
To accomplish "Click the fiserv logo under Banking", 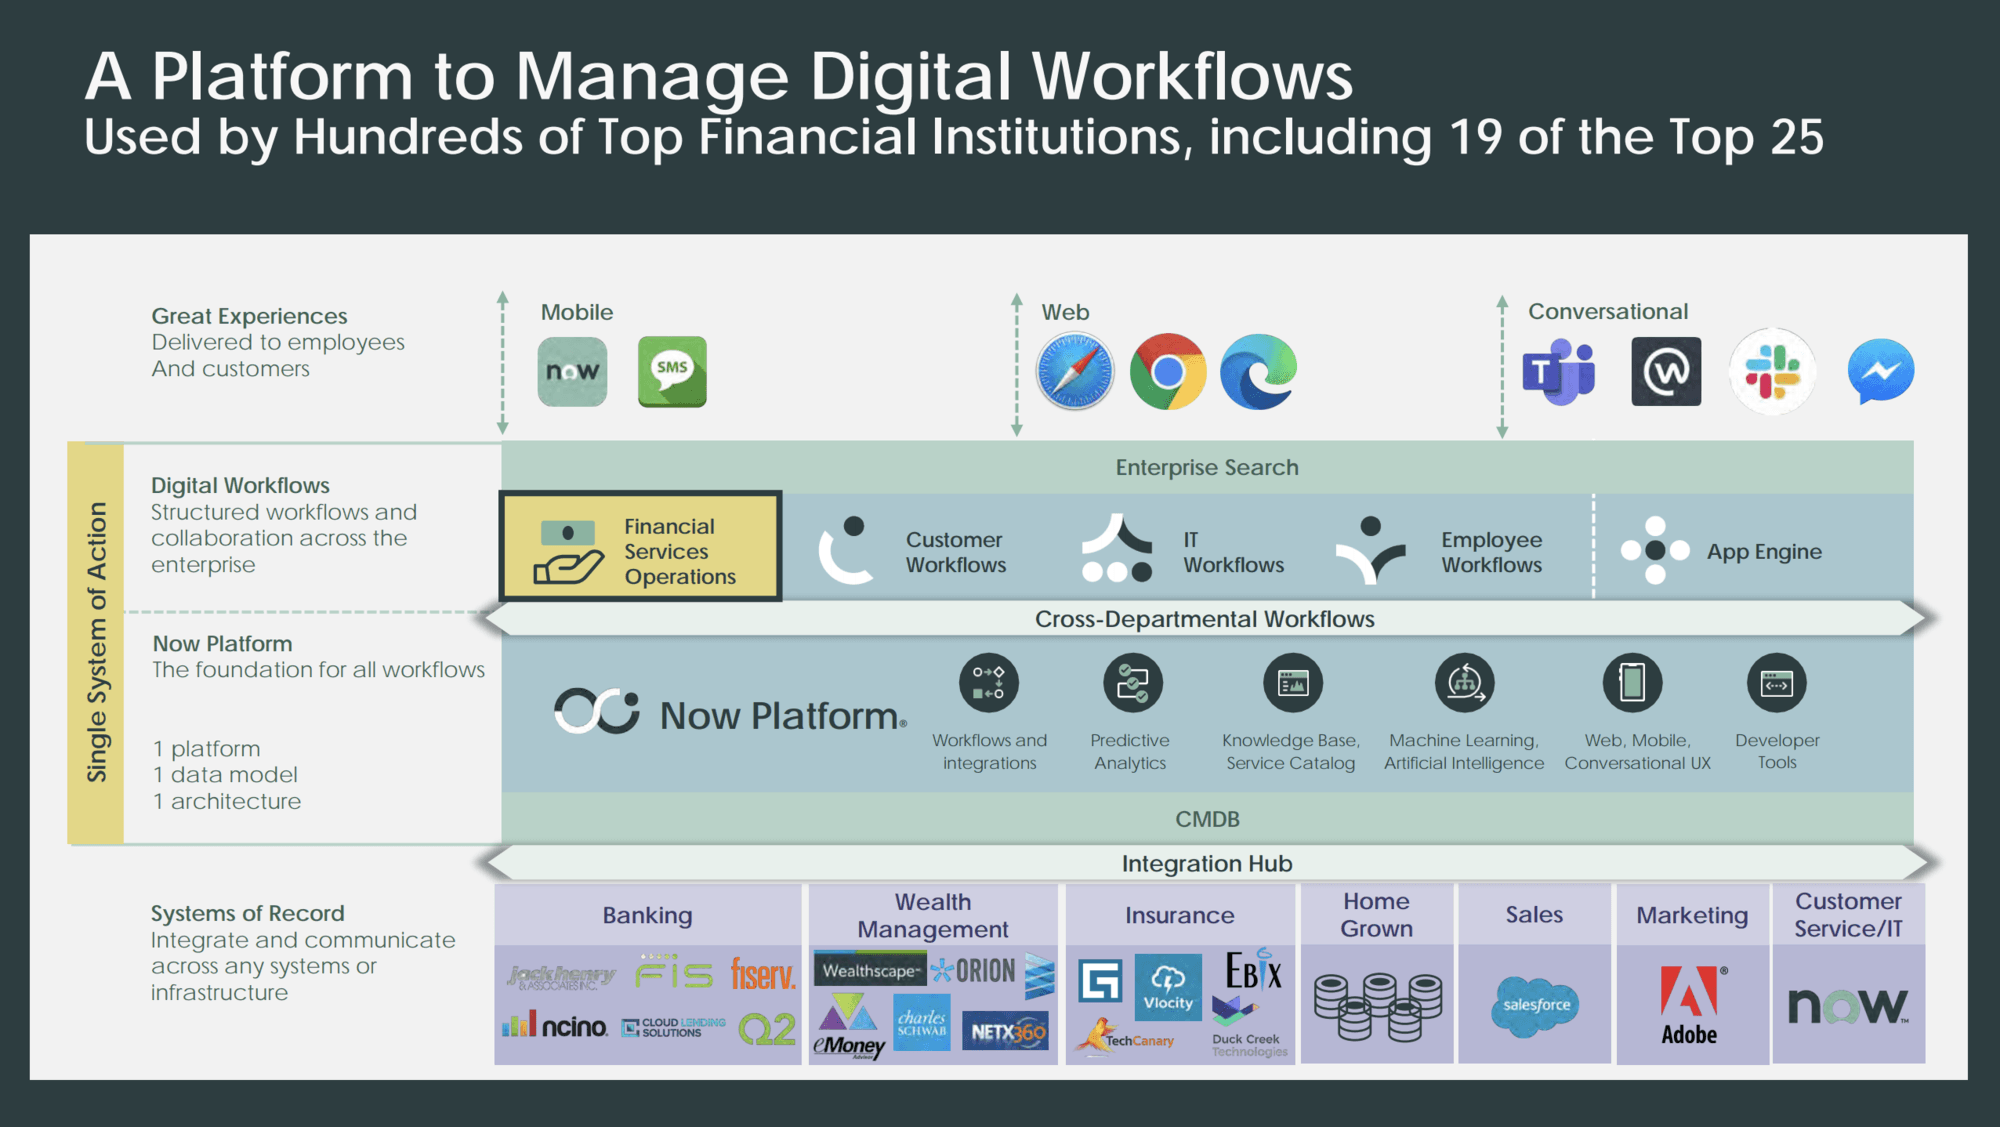I will pos(763,973).
